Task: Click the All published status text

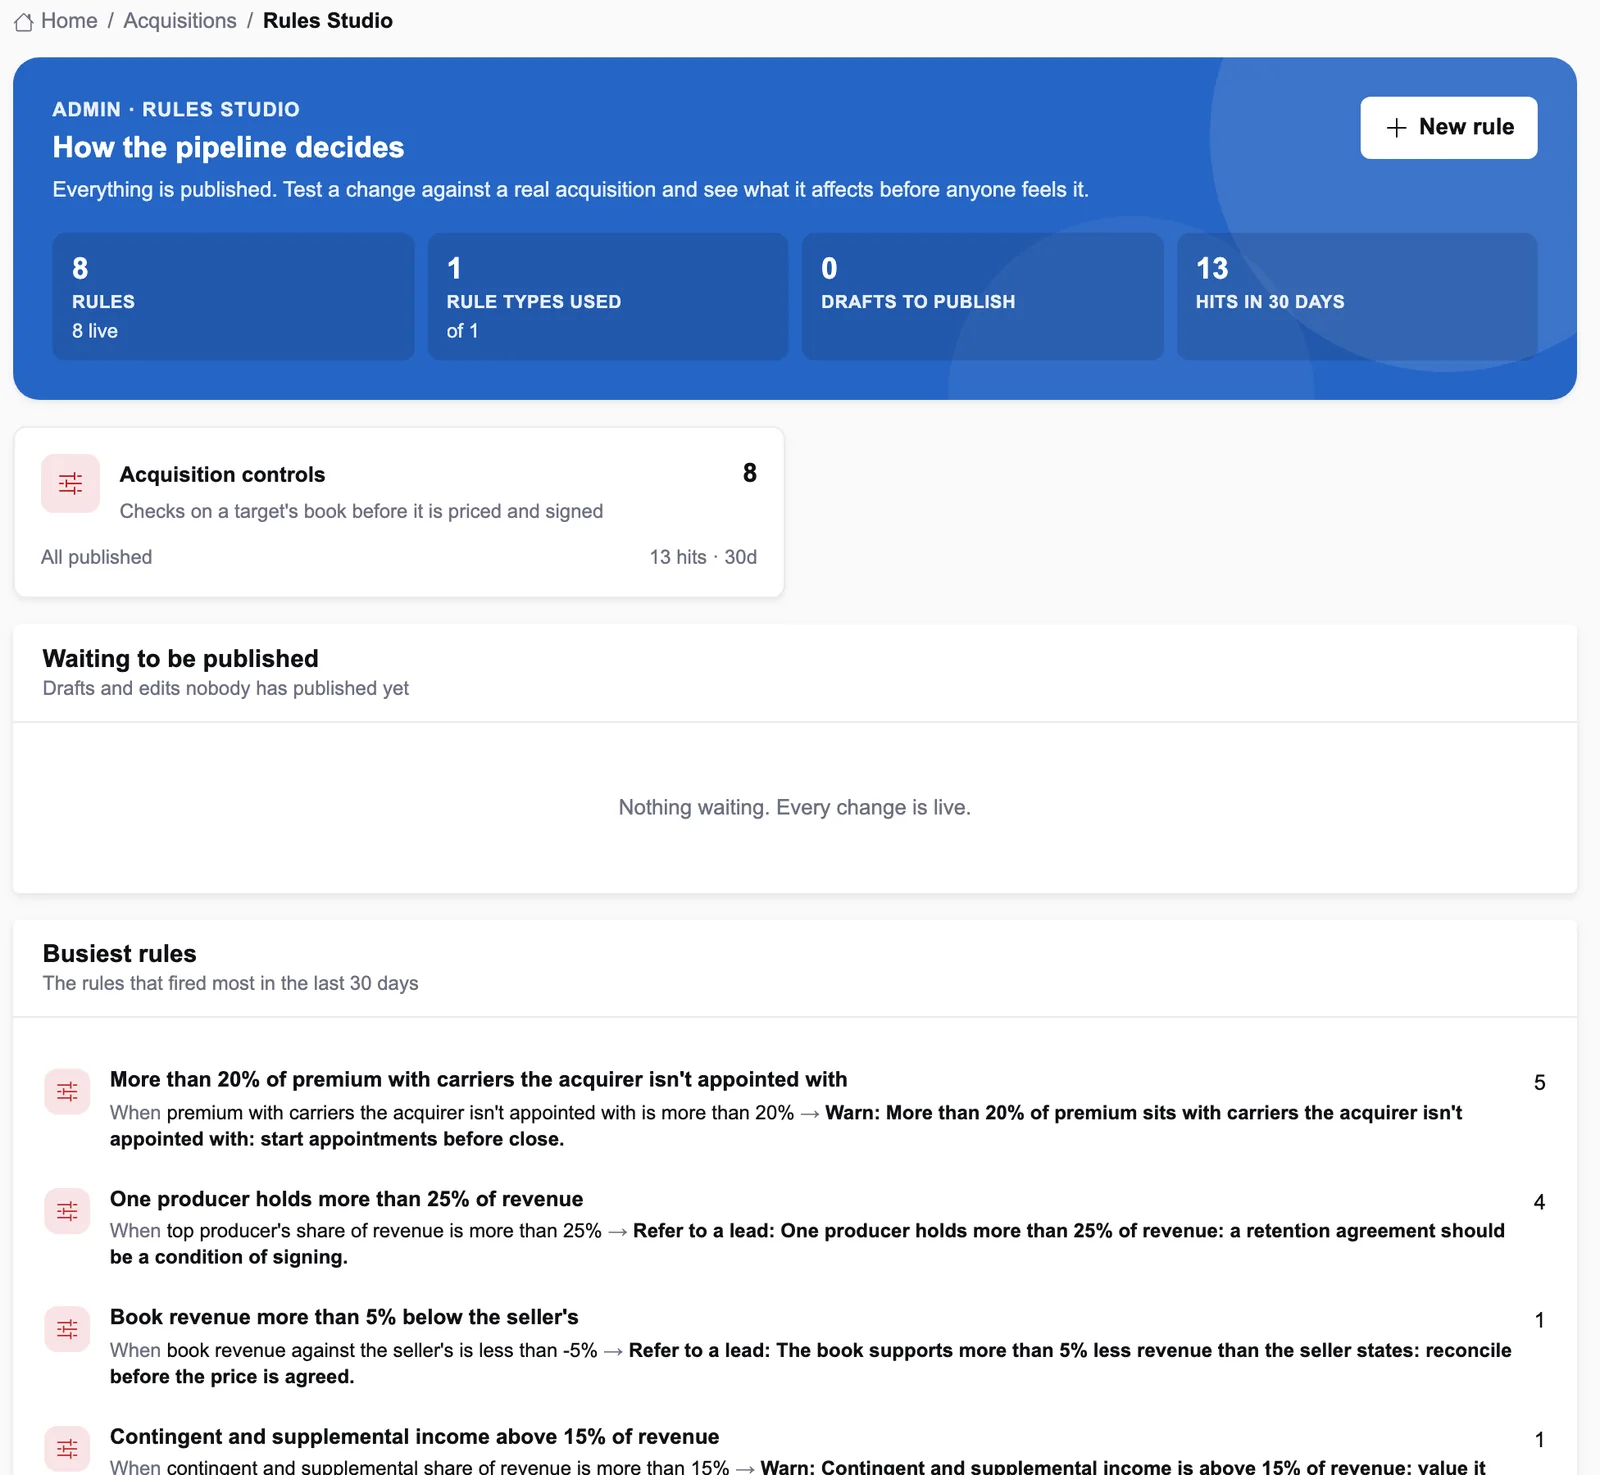Action: 96,557
